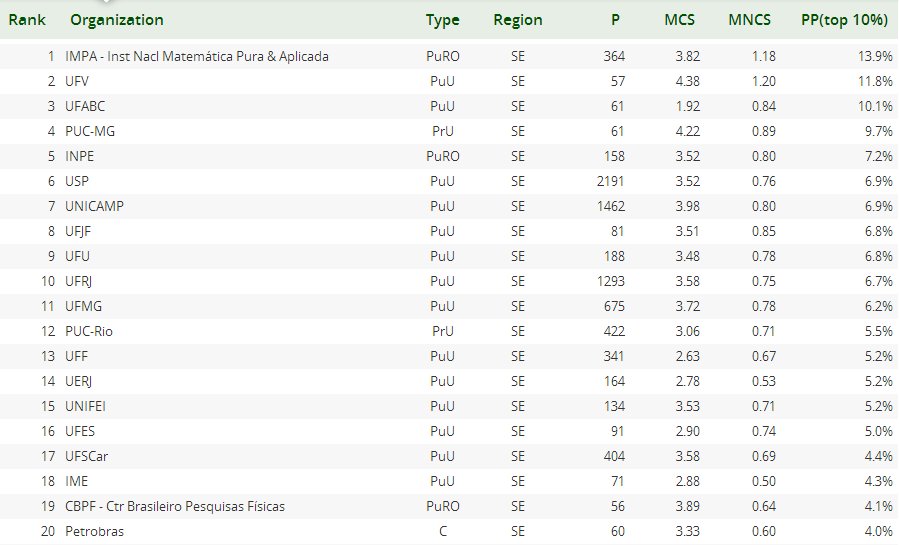The image size is (899, 545).
Task: Click the Petrobras organization name
Action: 94,531
